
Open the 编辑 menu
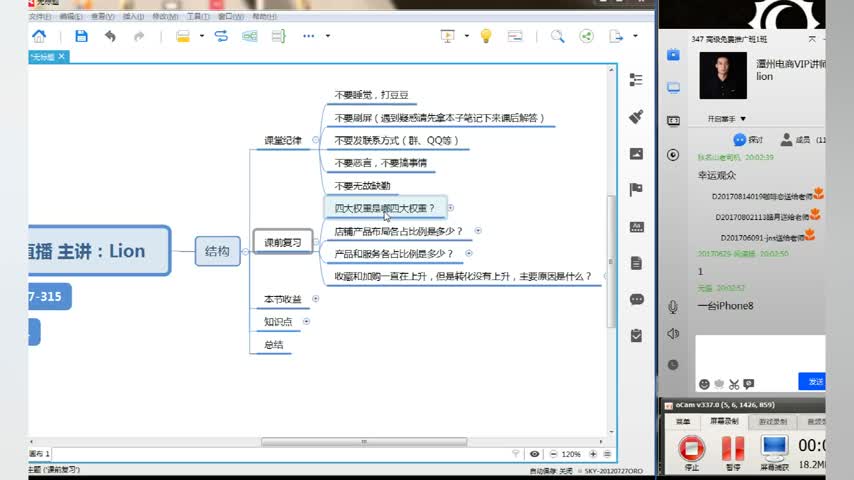[x=71, y=17]
